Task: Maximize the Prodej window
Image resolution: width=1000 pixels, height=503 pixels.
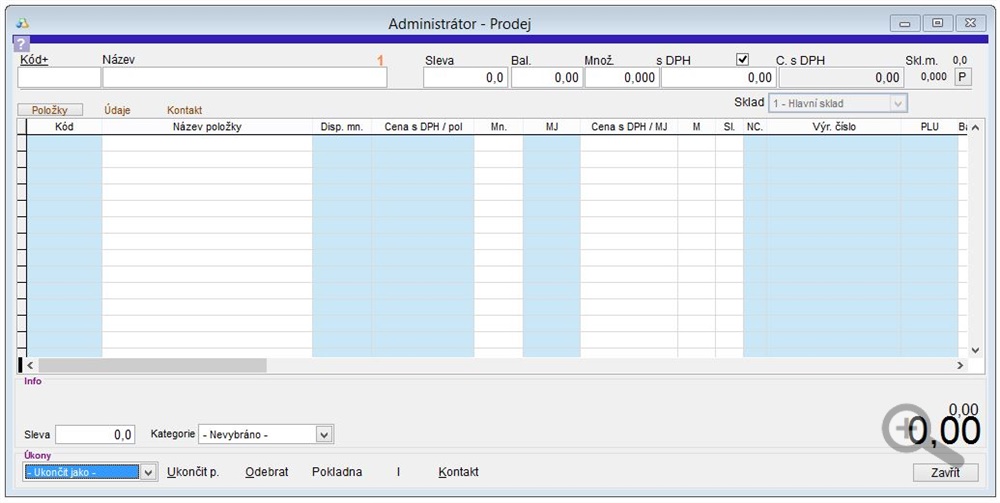Action: [938, 24]
